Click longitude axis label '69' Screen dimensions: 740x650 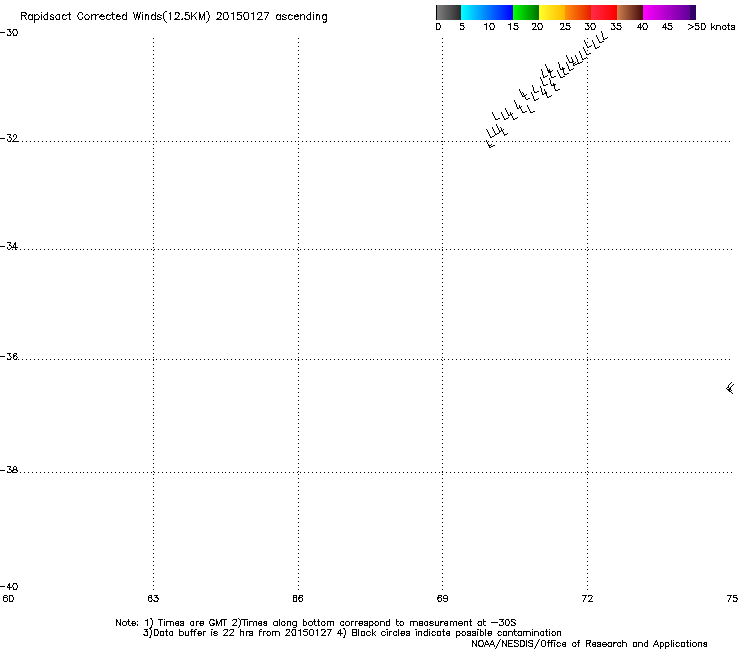point(442,599)
